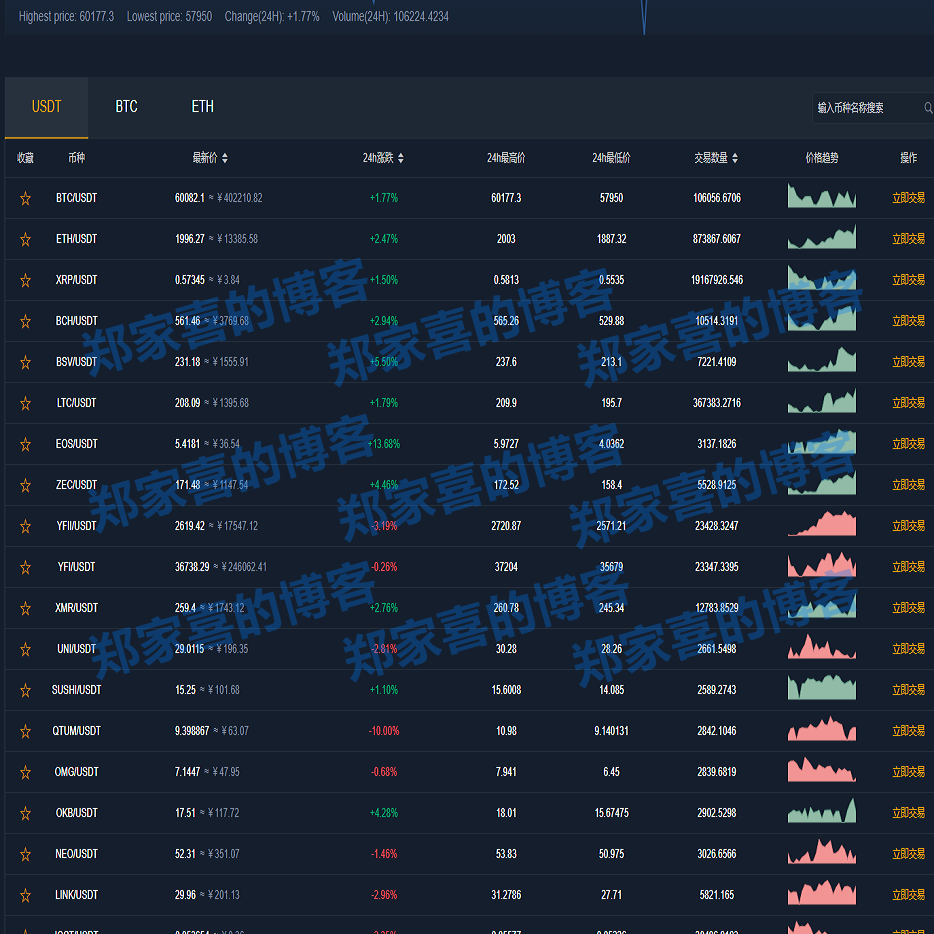Click the star icon beside ETH/USDT
The image size is (934, 934).
[x=25, y=239]
